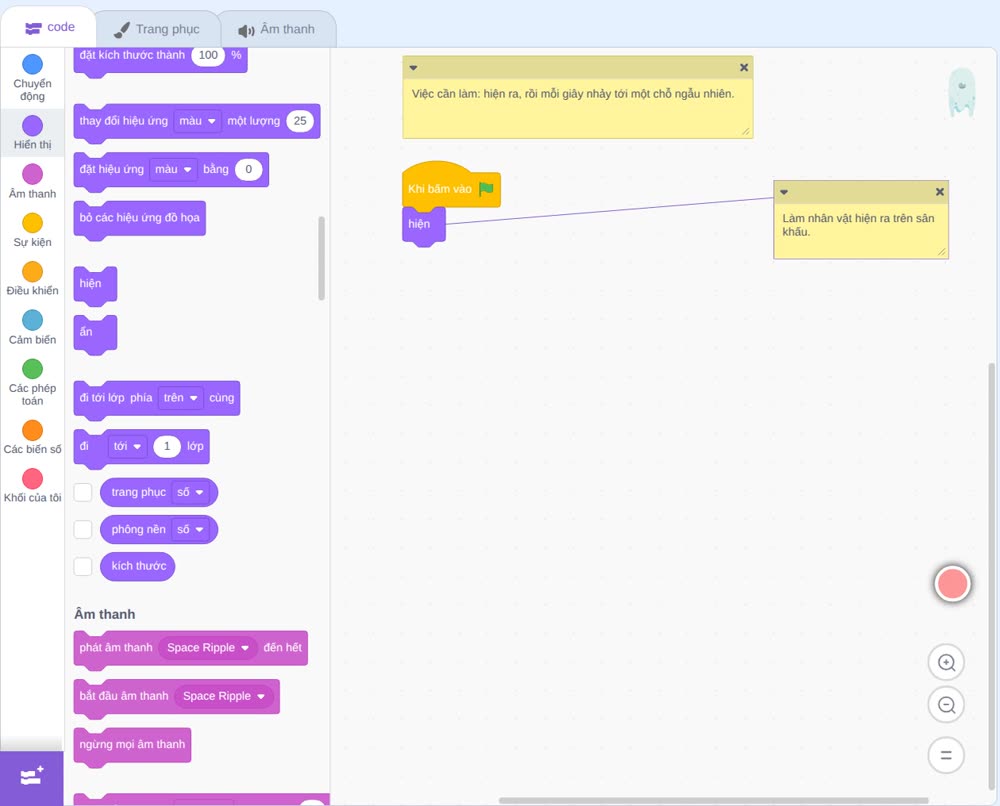Enable the 'phông nền' reporter checkbox
This screenshot has width=1000, height=806.
click(x=83, y=529)
